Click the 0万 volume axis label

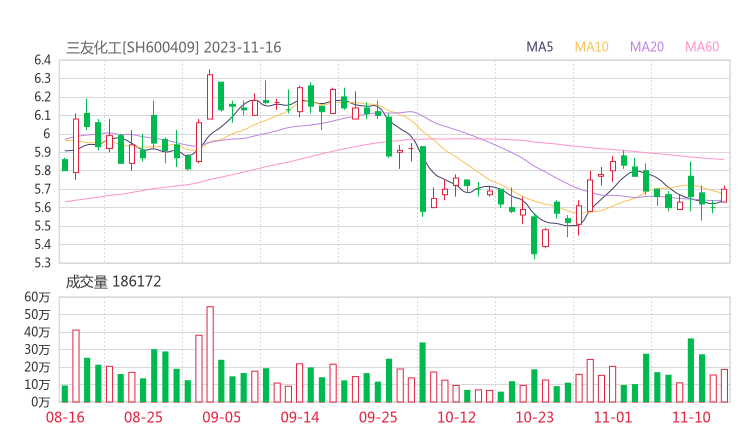coord(41,402)
